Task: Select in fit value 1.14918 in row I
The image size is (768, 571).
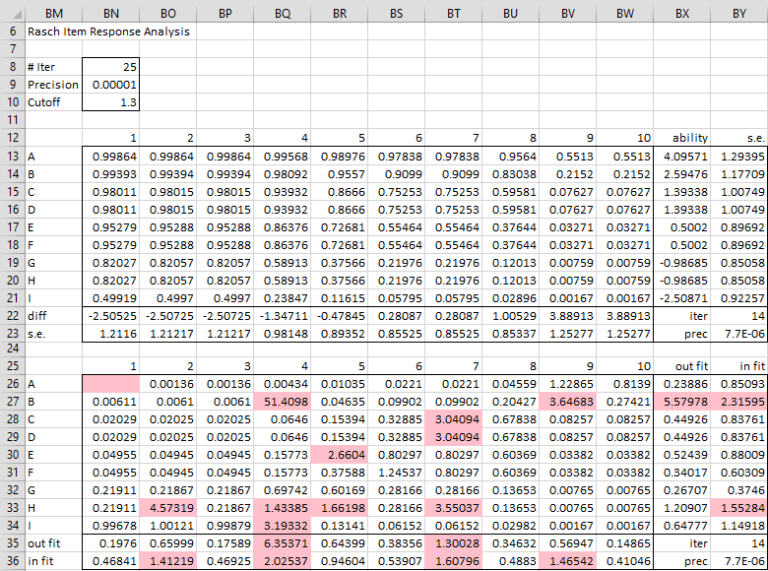Action: (739, 525)
